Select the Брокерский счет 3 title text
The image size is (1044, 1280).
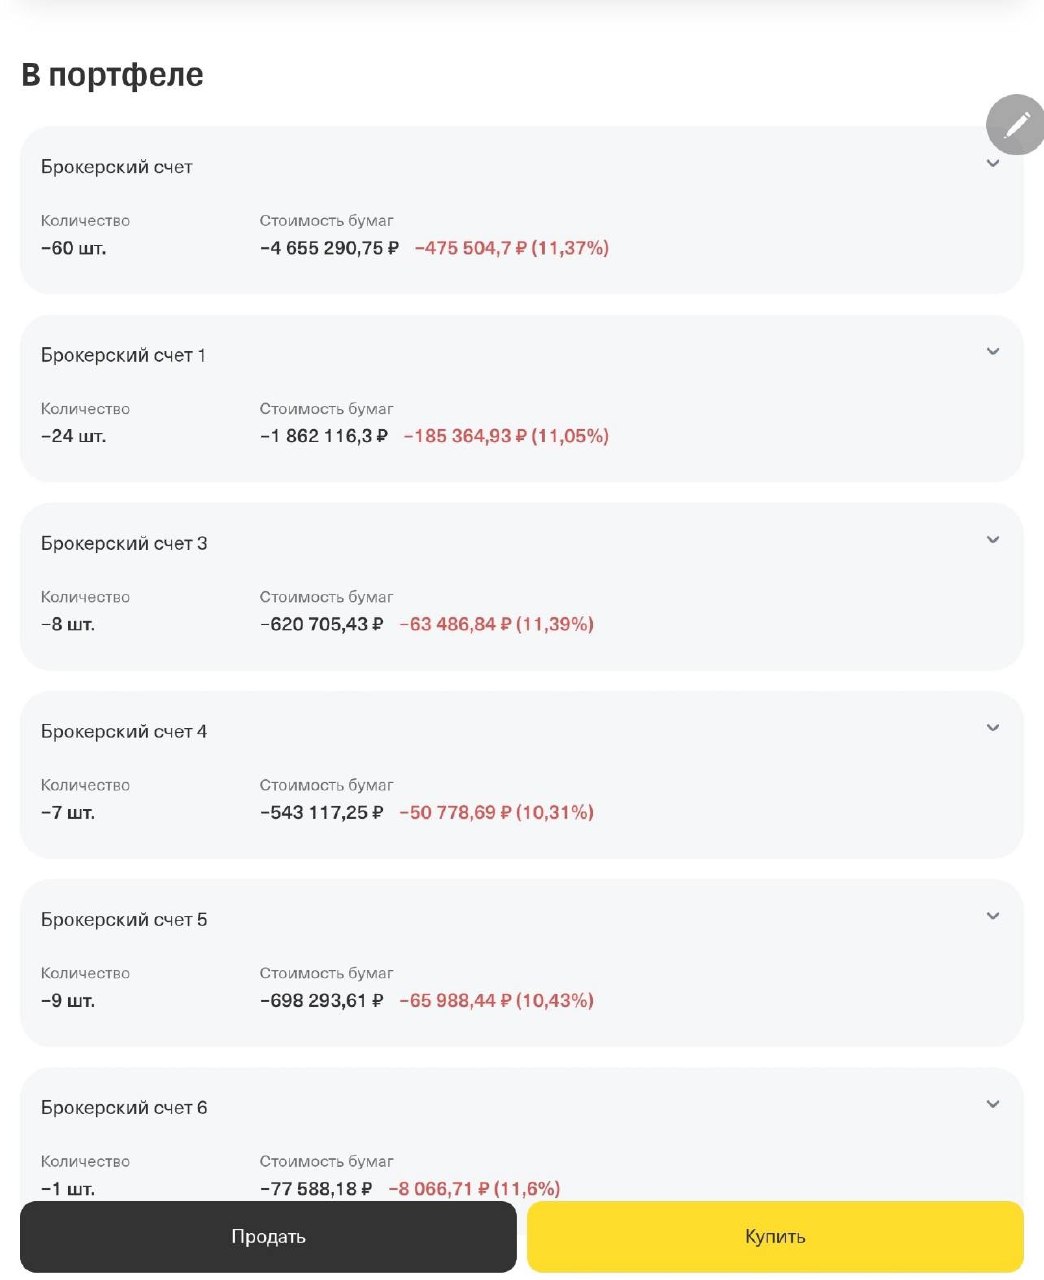124,543
